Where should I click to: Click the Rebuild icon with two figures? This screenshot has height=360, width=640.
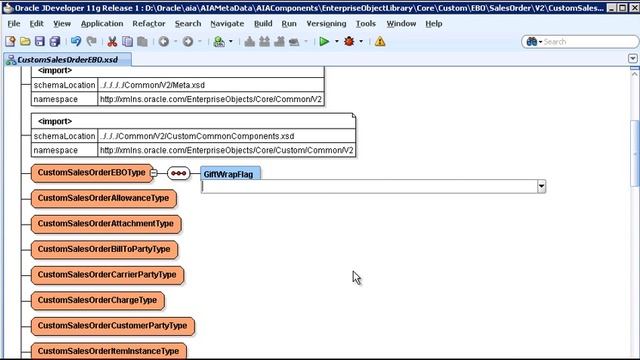click(264, 41)
